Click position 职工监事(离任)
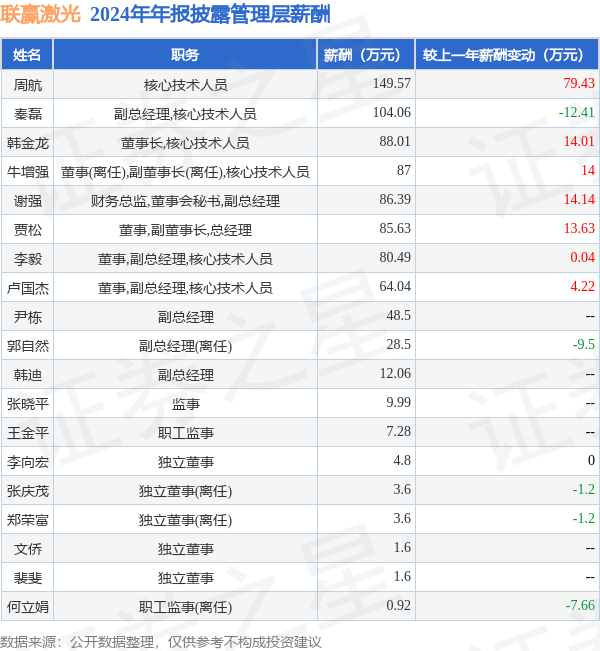600x651 pixels. click(185, 607)
